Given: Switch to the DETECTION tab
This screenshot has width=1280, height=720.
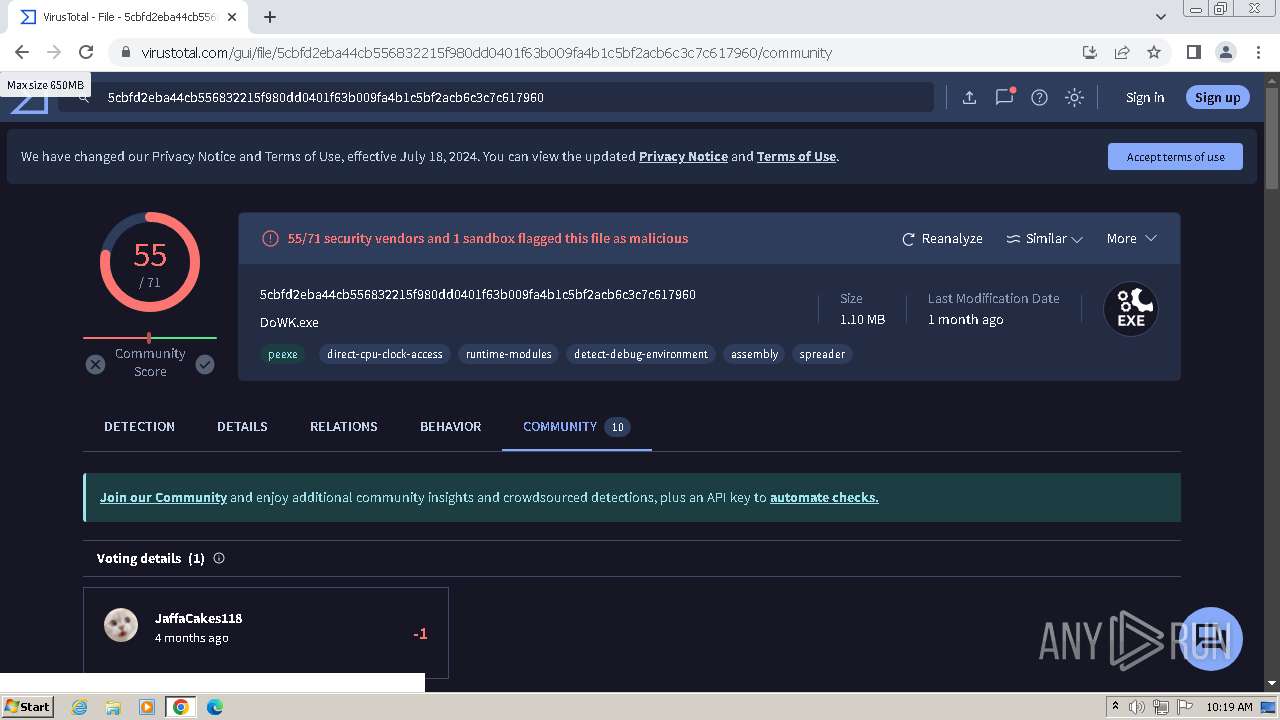Looking at the screenshot, I should click(x=139, y=426).
